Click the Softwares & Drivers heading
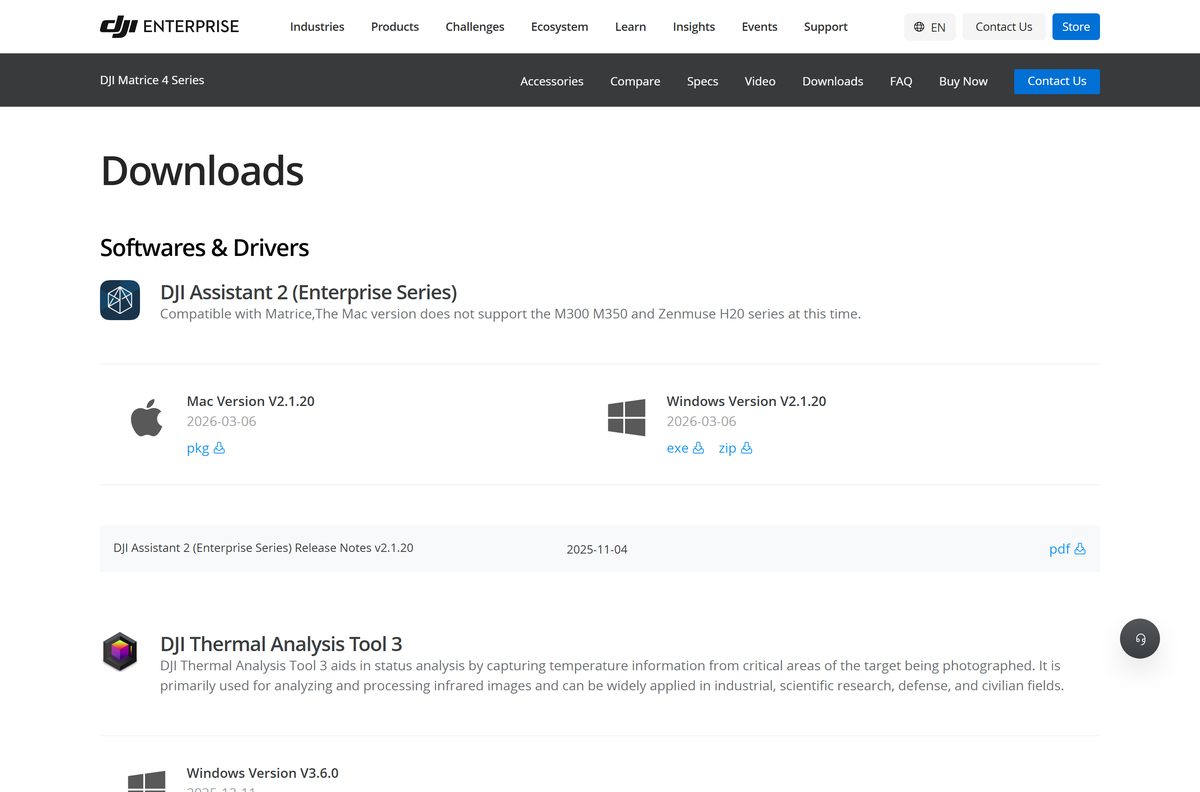Viewport: 1200px width, 792px height. pos(205,247)
